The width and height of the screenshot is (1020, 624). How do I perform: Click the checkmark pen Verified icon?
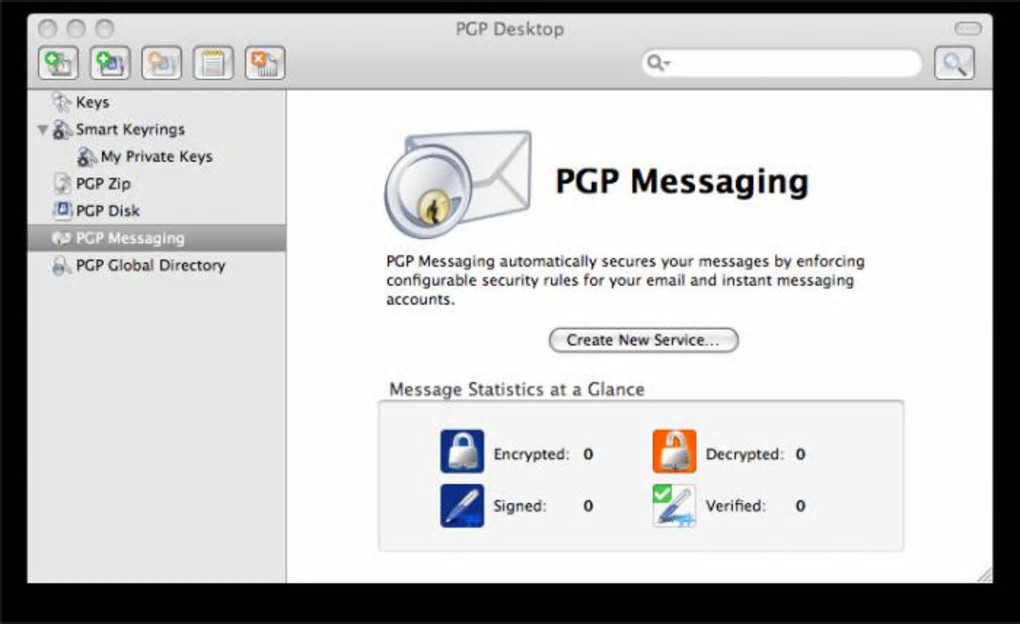click(x=674, y=506)
